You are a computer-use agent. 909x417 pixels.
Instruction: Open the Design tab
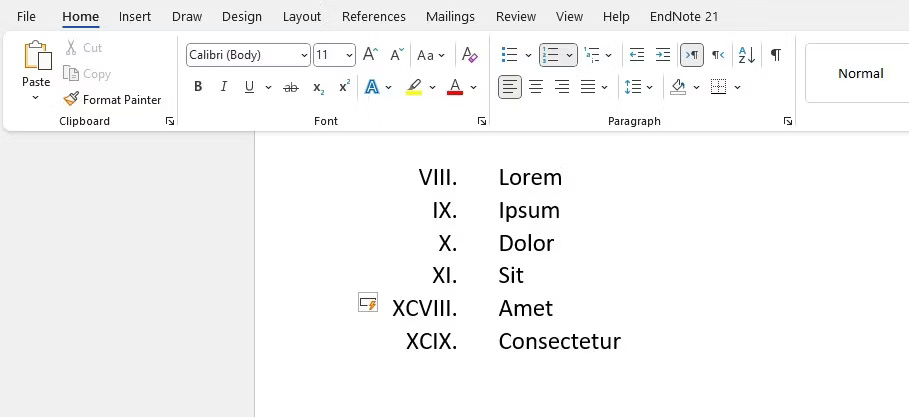click(242, 16)
